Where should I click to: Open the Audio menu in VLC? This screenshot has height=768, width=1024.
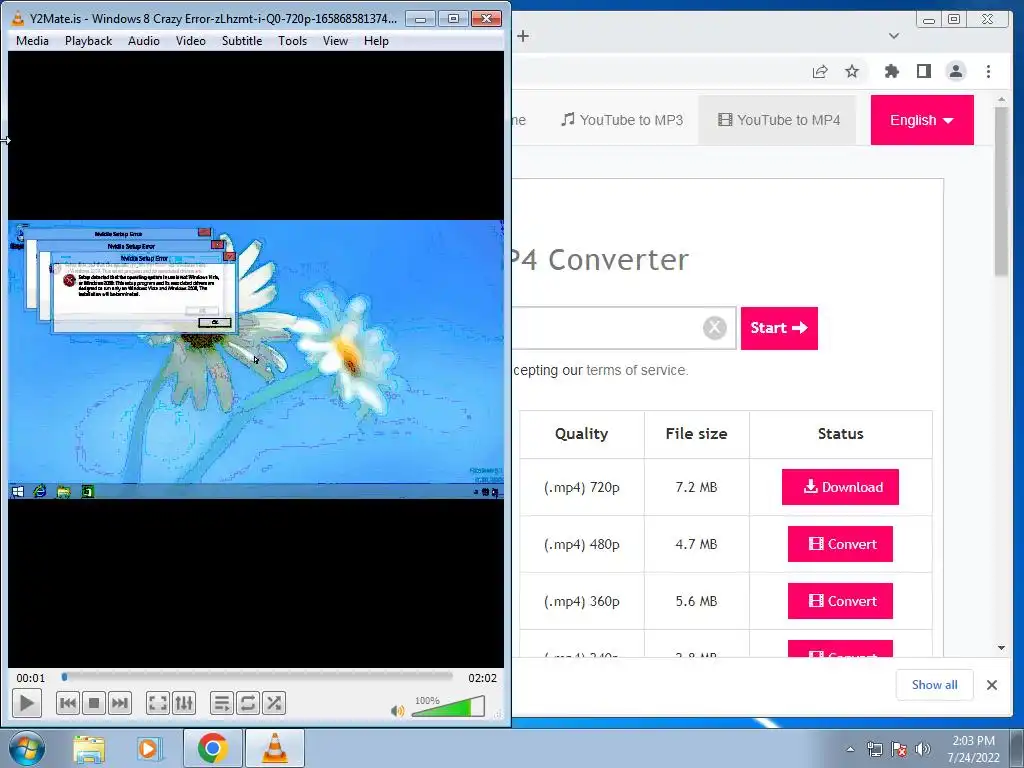pos(144,40)
